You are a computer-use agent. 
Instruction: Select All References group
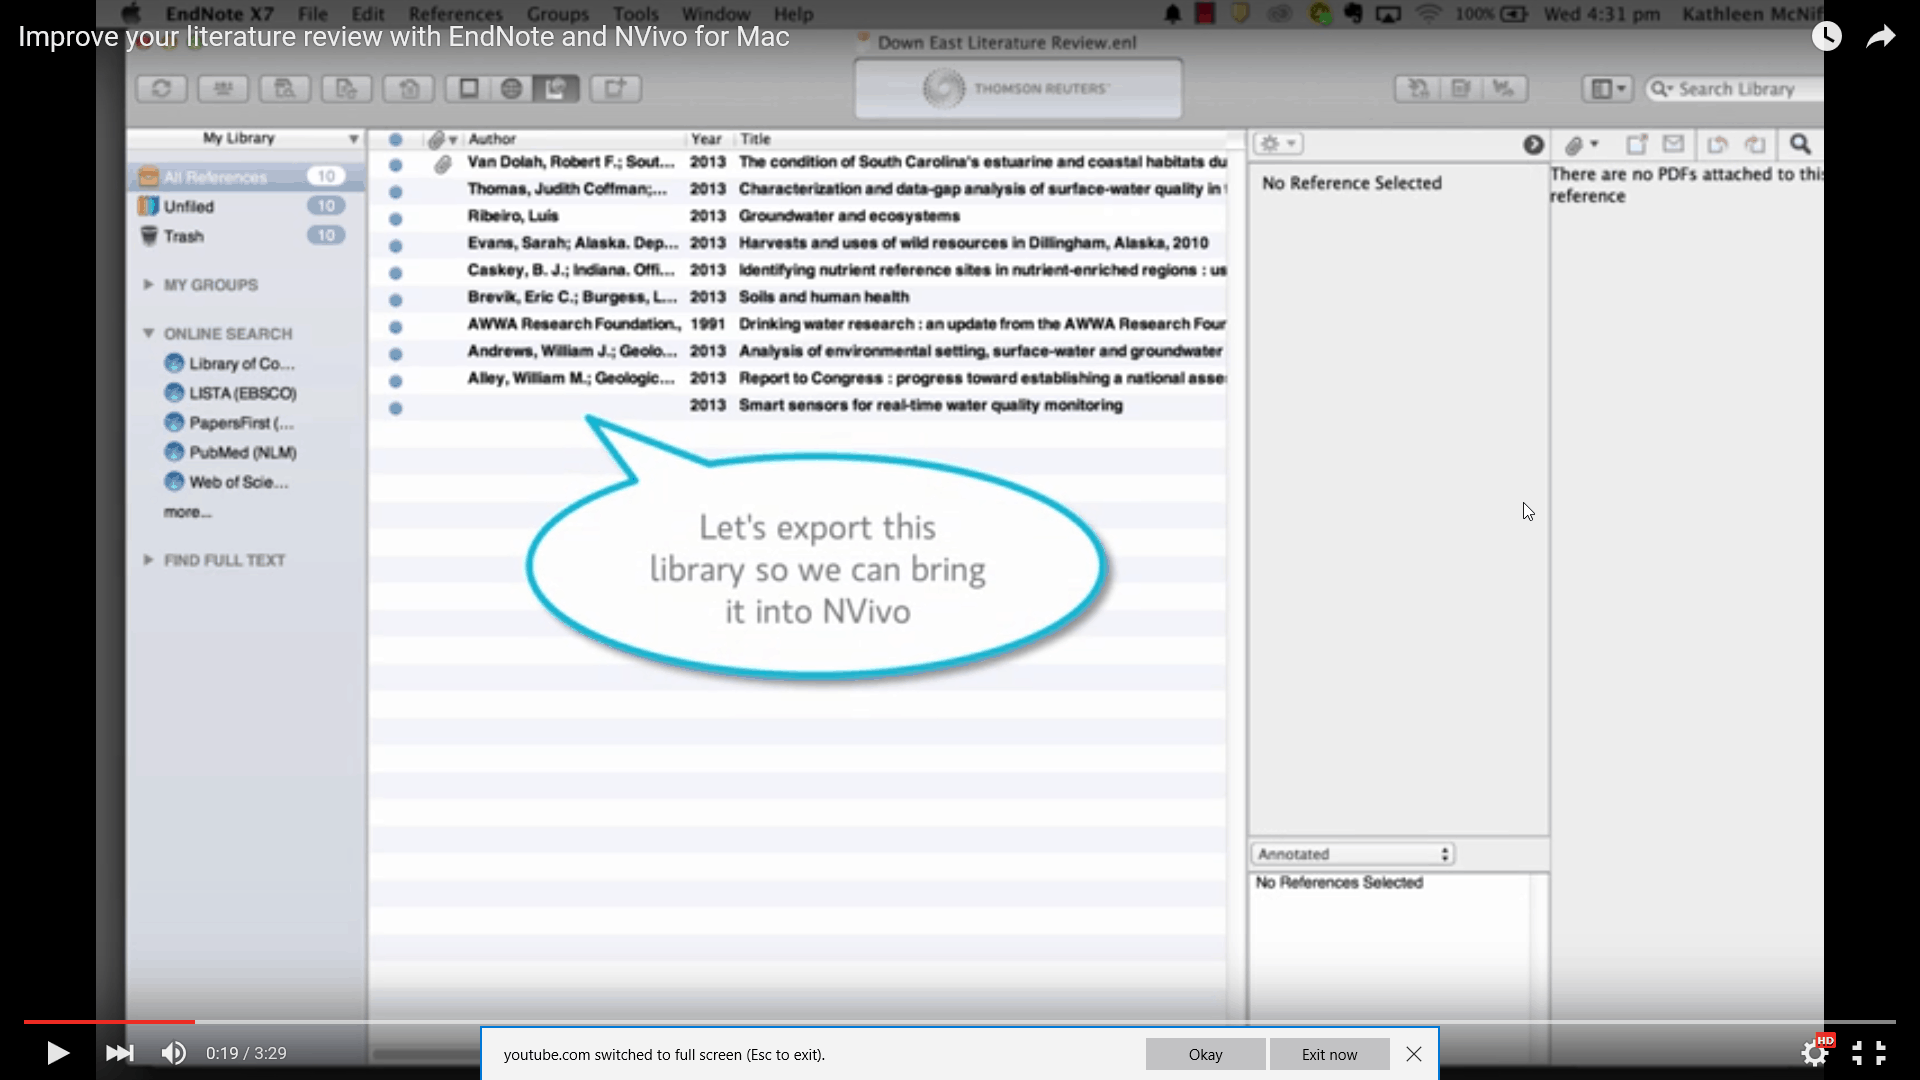pos(245,177)
